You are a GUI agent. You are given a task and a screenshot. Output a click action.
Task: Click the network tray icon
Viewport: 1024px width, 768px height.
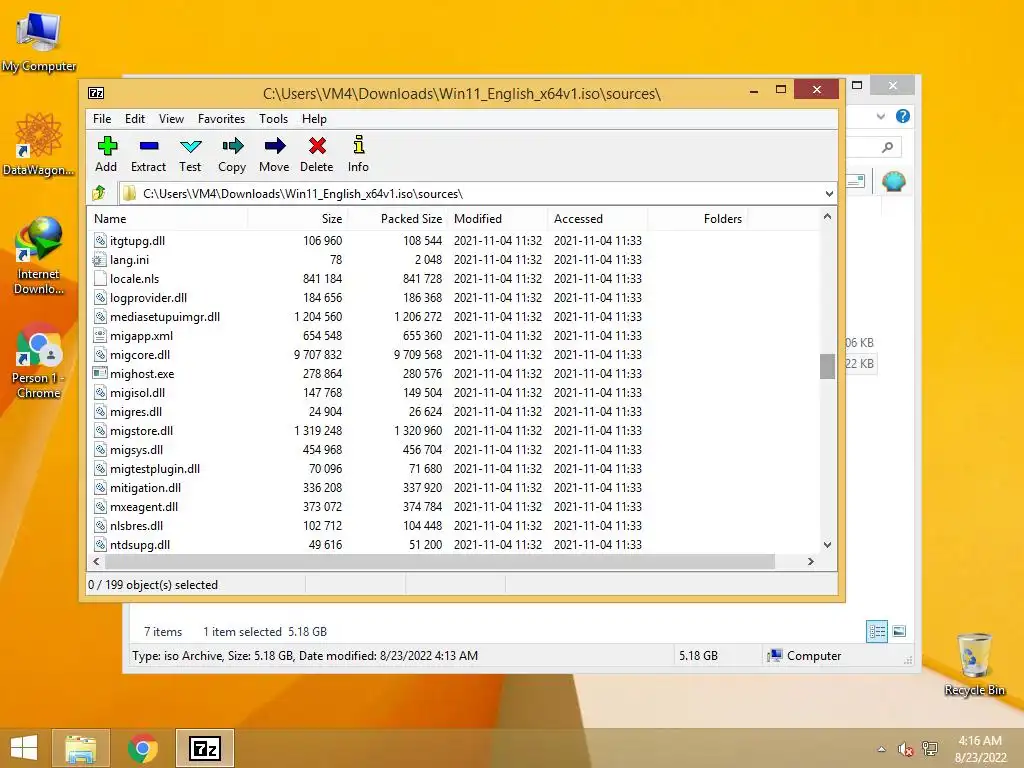tap(930, 749)
